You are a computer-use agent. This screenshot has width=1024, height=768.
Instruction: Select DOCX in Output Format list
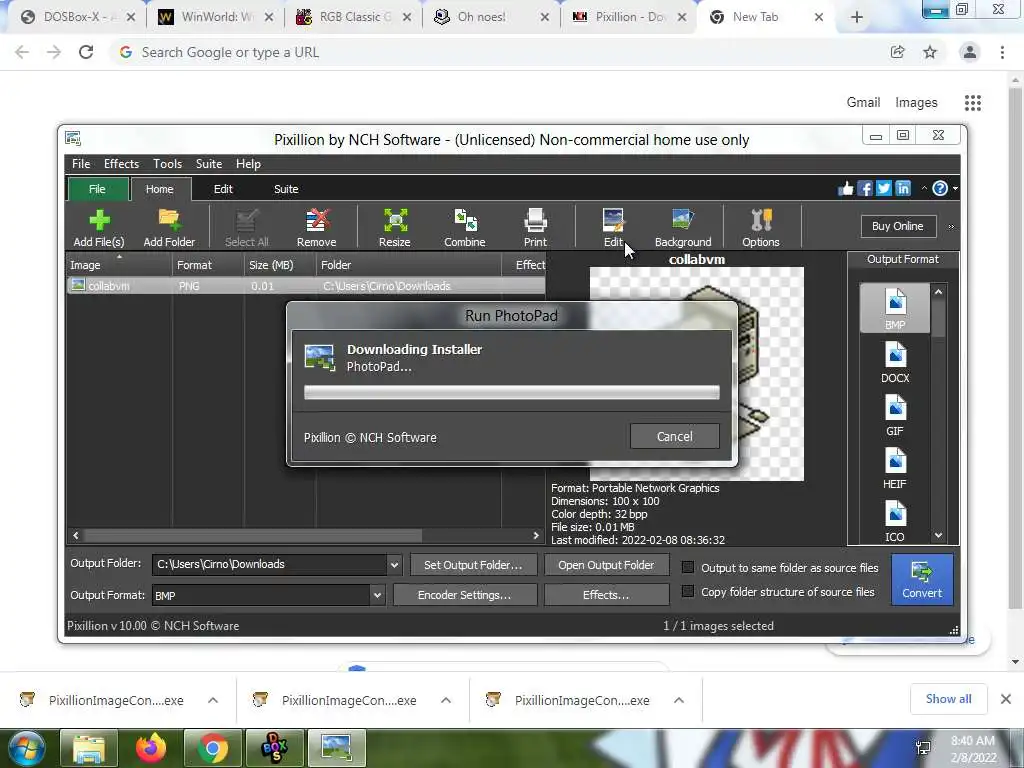[x=895, y=362]
